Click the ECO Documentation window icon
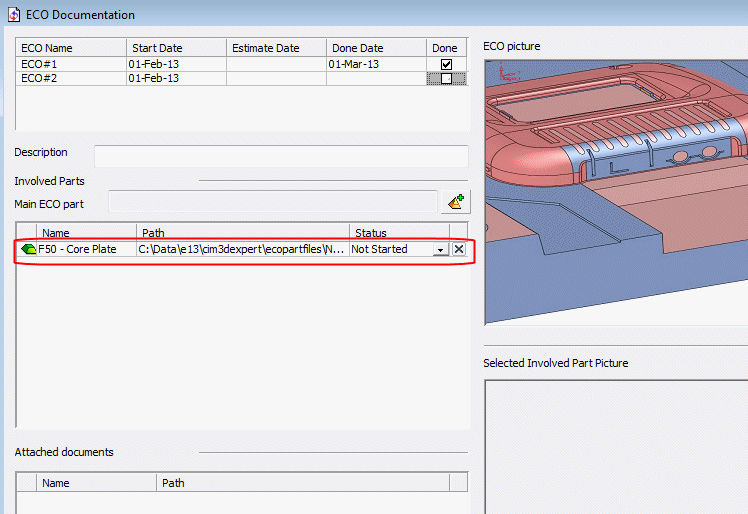 [14, 15]
